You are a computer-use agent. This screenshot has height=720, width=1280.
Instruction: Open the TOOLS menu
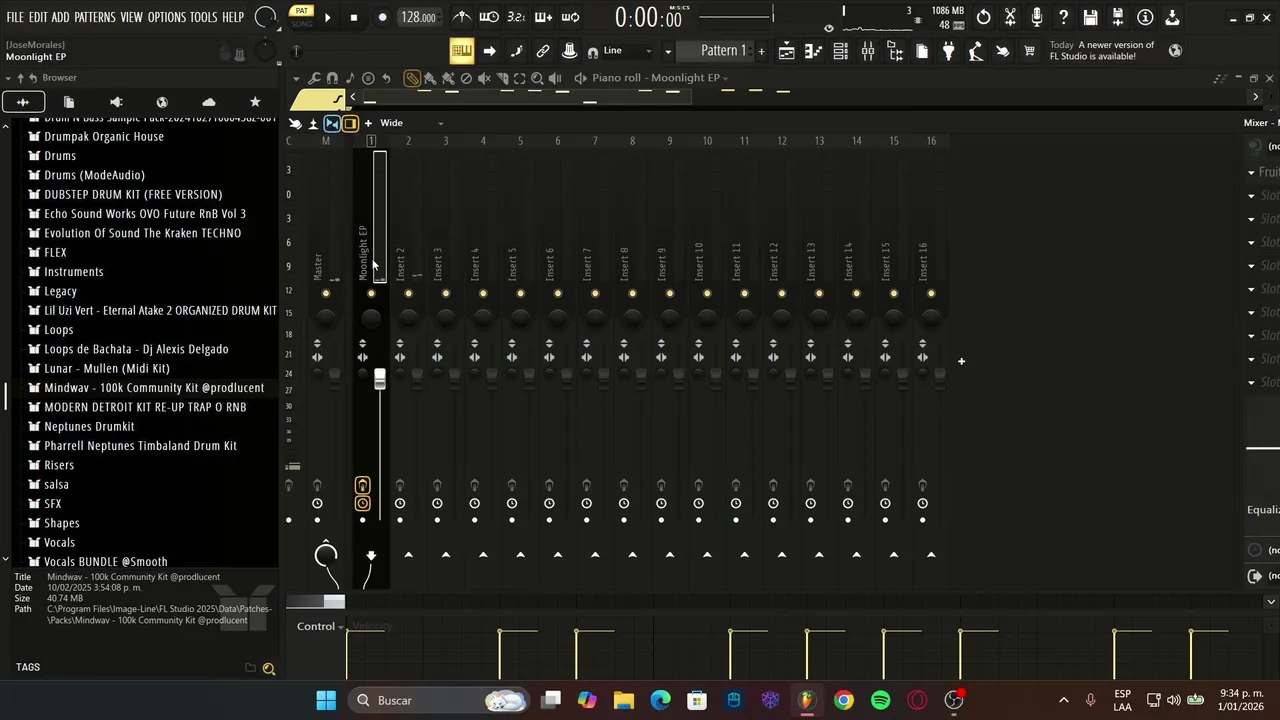coord(204,17)
